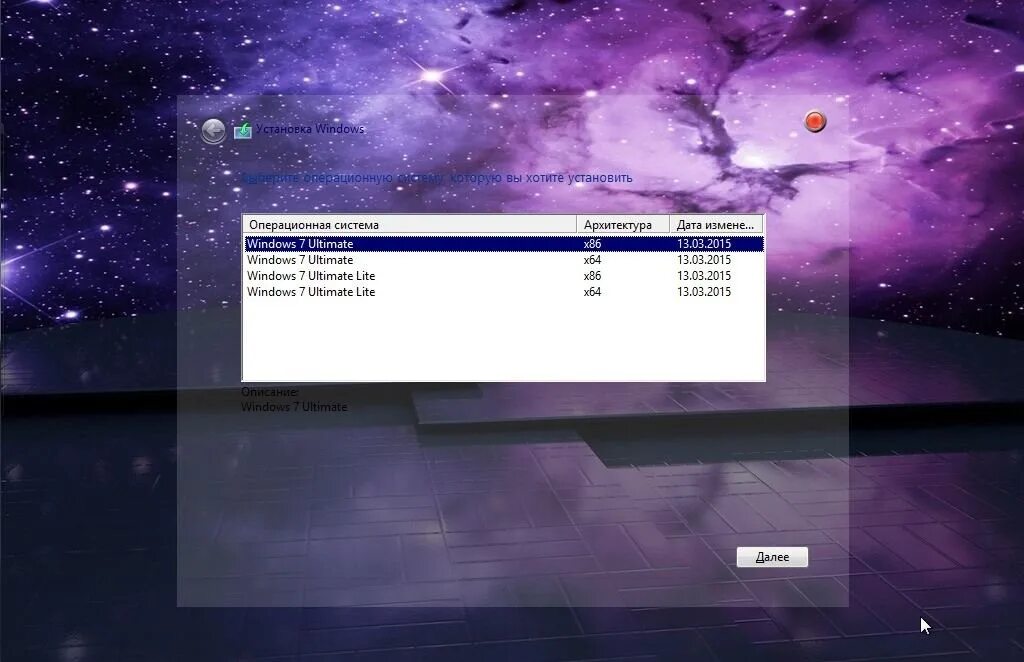The height and width of the screenshot is (662, 1024).
Task: Click the Установка Windows title text
Action: point(310,129)
